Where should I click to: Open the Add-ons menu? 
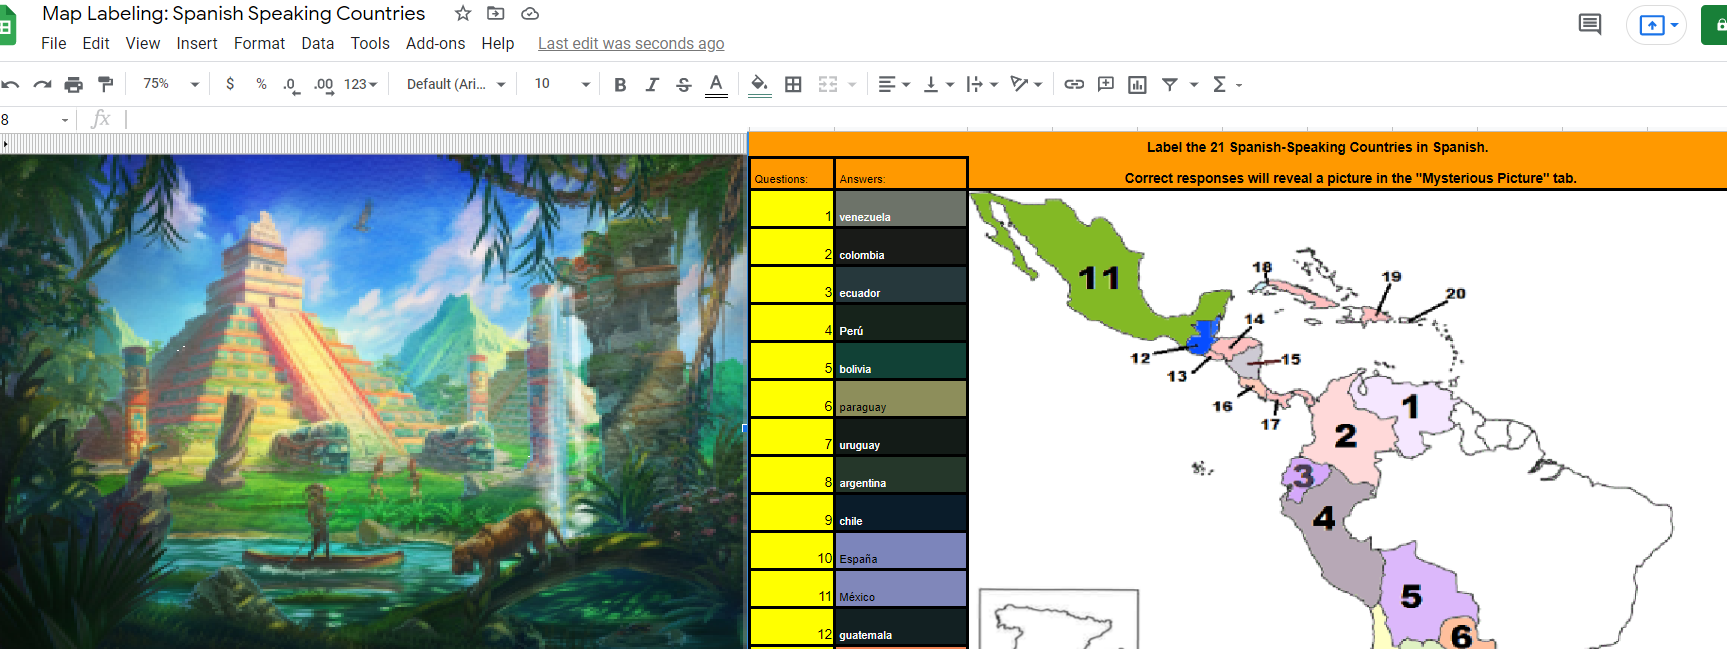(435, 43)
